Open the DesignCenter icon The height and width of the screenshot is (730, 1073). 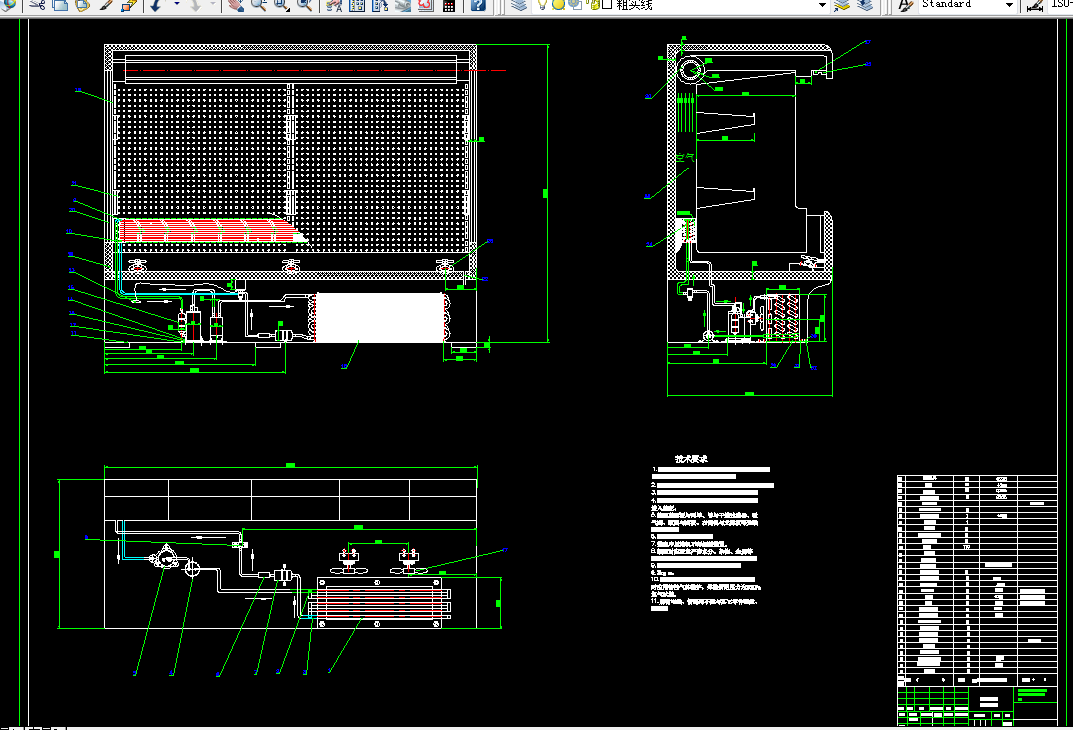357,5
